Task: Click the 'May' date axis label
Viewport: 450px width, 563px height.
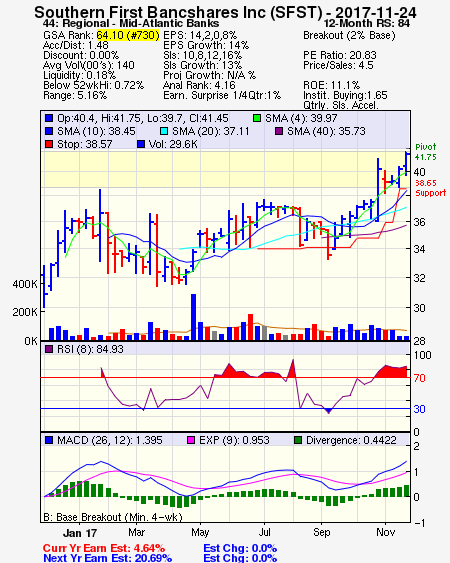Action: coord(200,532)
